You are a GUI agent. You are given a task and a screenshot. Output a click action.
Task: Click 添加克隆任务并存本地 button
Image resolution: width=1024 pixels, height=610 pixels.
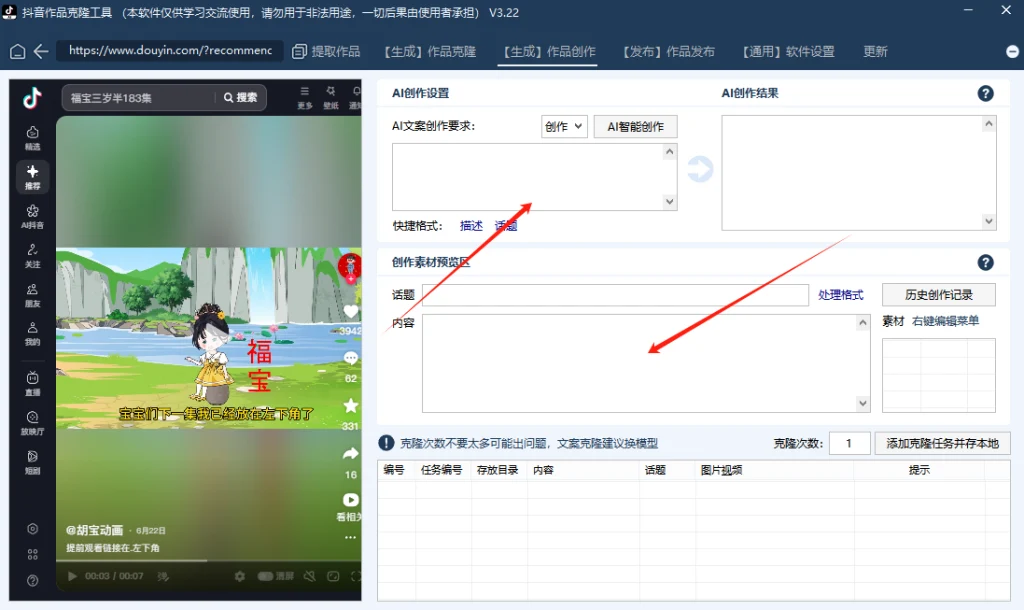point(942,443)
